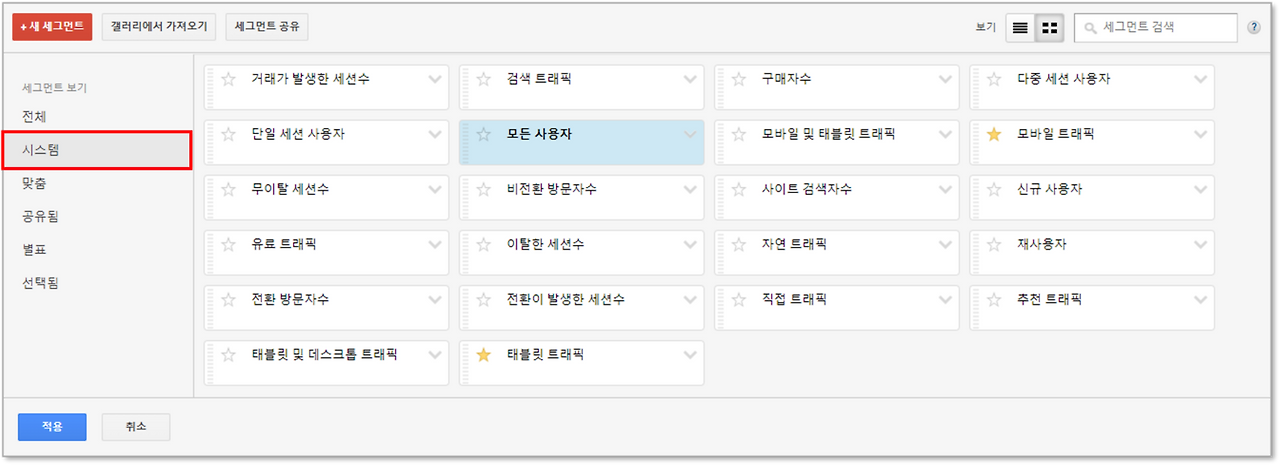Select the 자연 트래픽 segment card

pos(836,252)
